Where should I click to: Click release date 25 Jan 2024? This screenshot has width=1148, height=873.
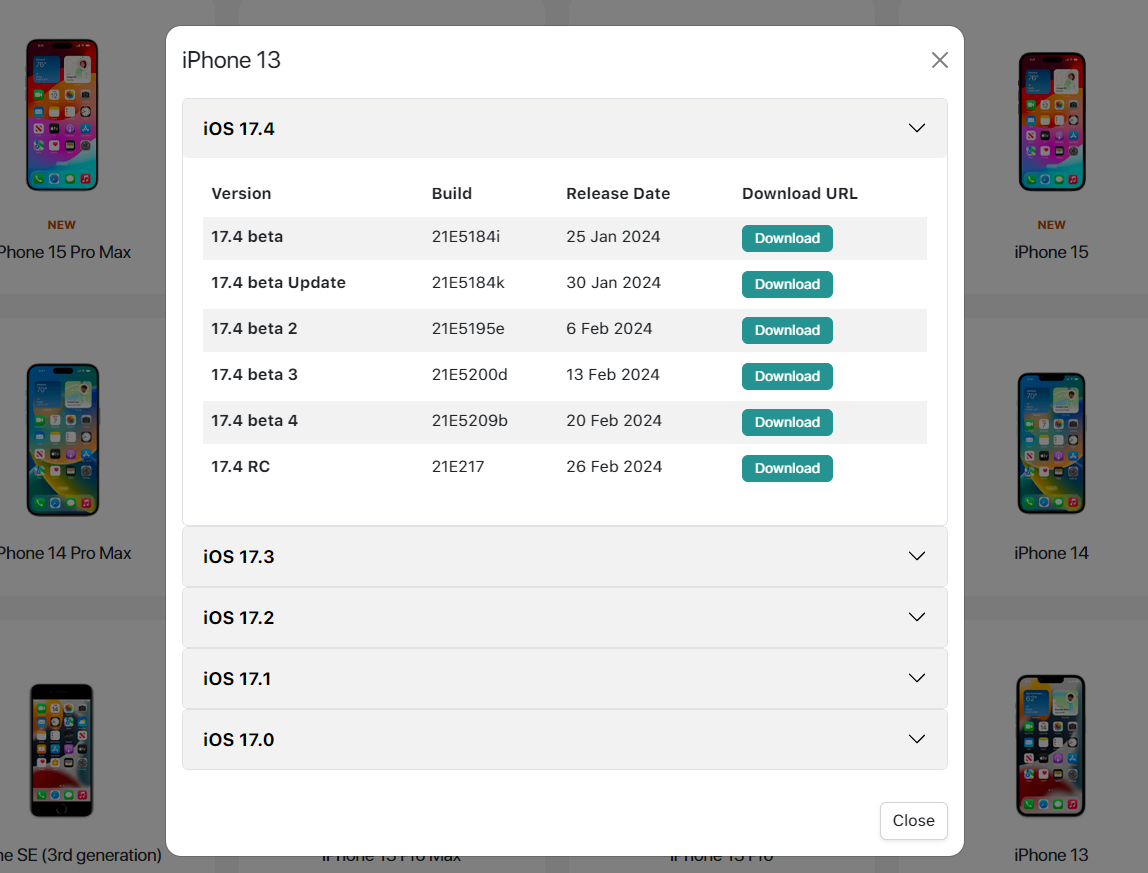613,237
